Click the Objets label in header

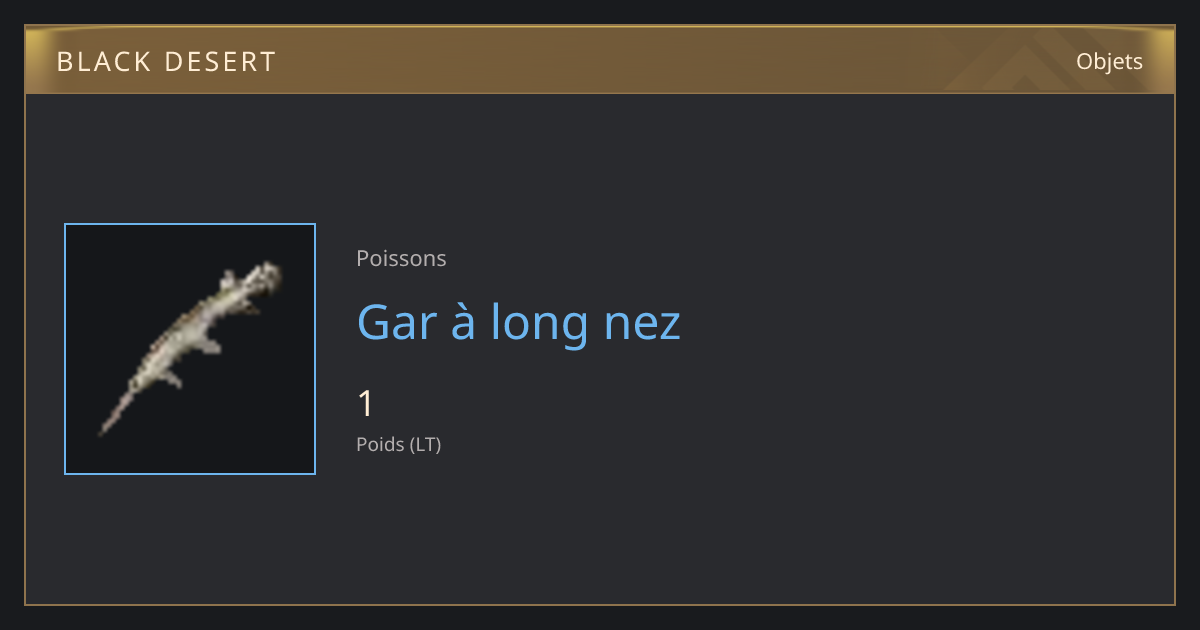(x=1109, y=61)
